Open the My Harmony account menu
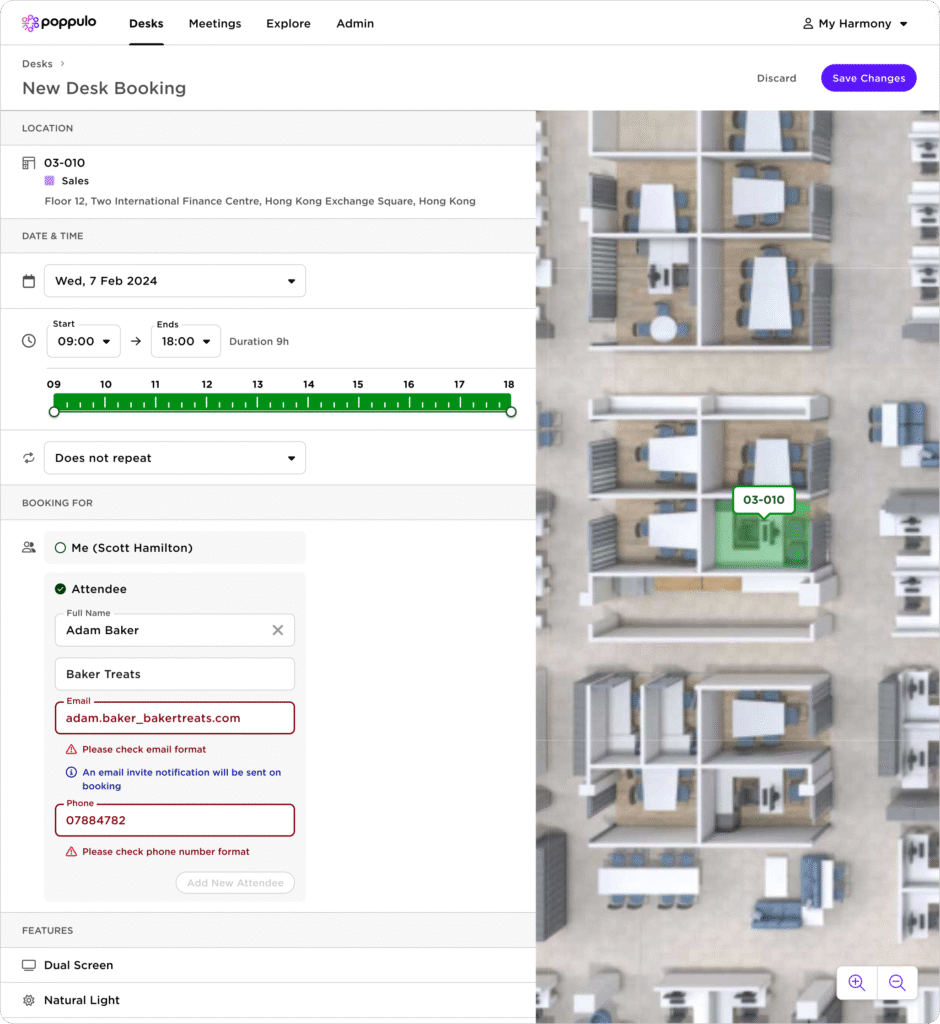Viewport: 940px width, 1024px height. coord(856,24)
